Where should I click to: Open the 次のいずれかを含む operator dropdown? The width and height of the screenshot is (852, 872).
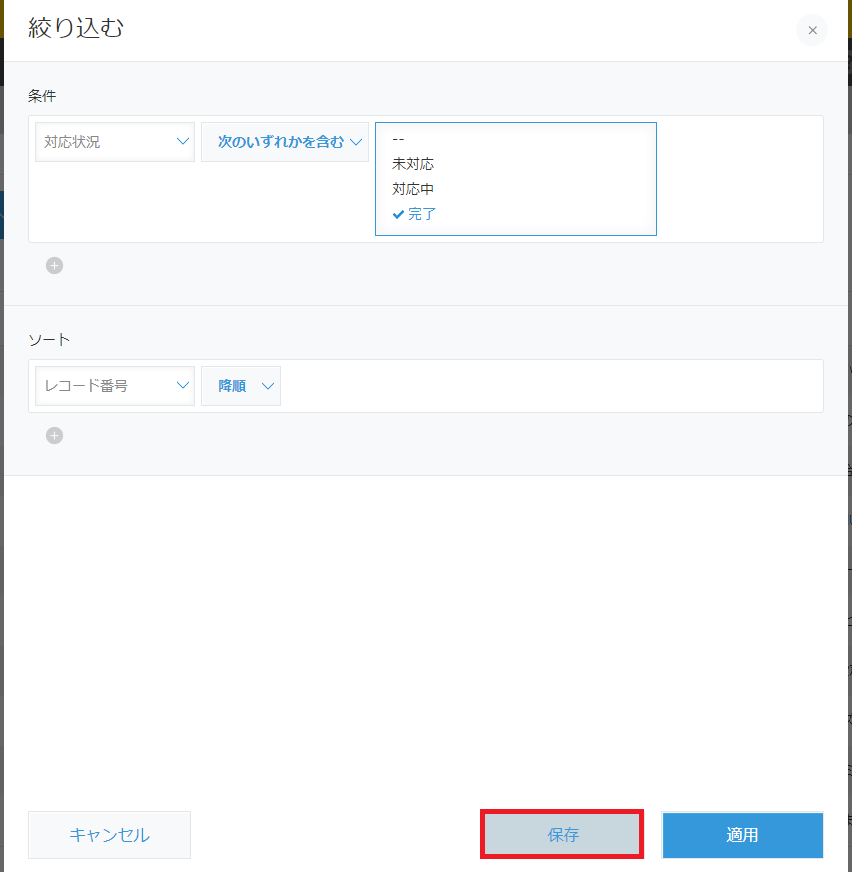click(x=285, y=142)
